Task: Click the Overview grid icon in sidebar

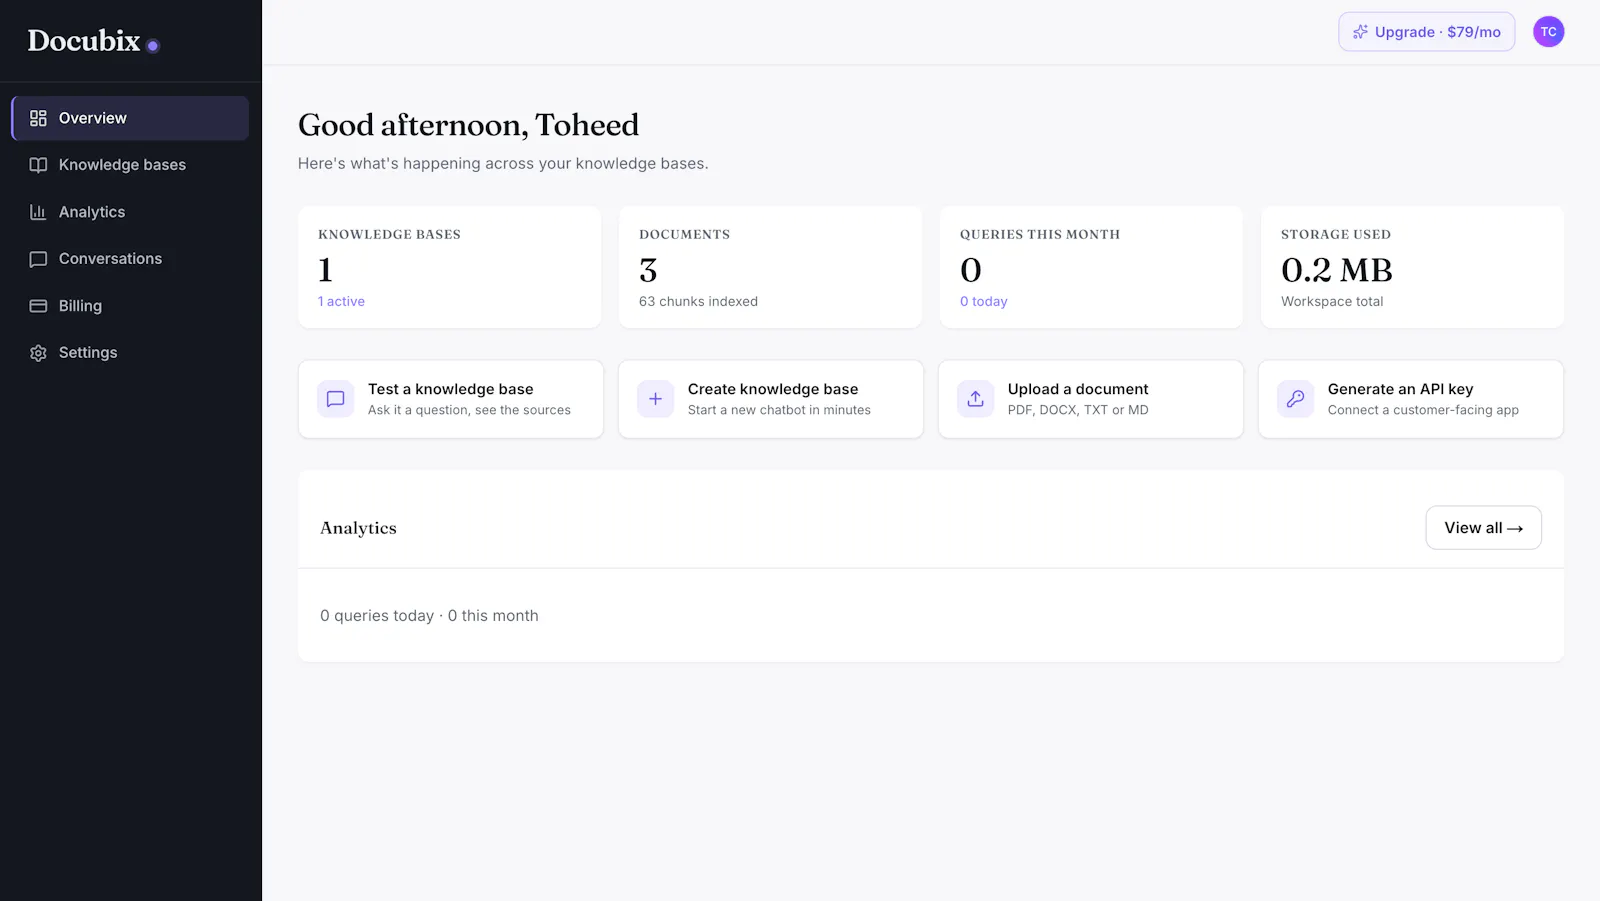Action: click(x=38, y=118)
